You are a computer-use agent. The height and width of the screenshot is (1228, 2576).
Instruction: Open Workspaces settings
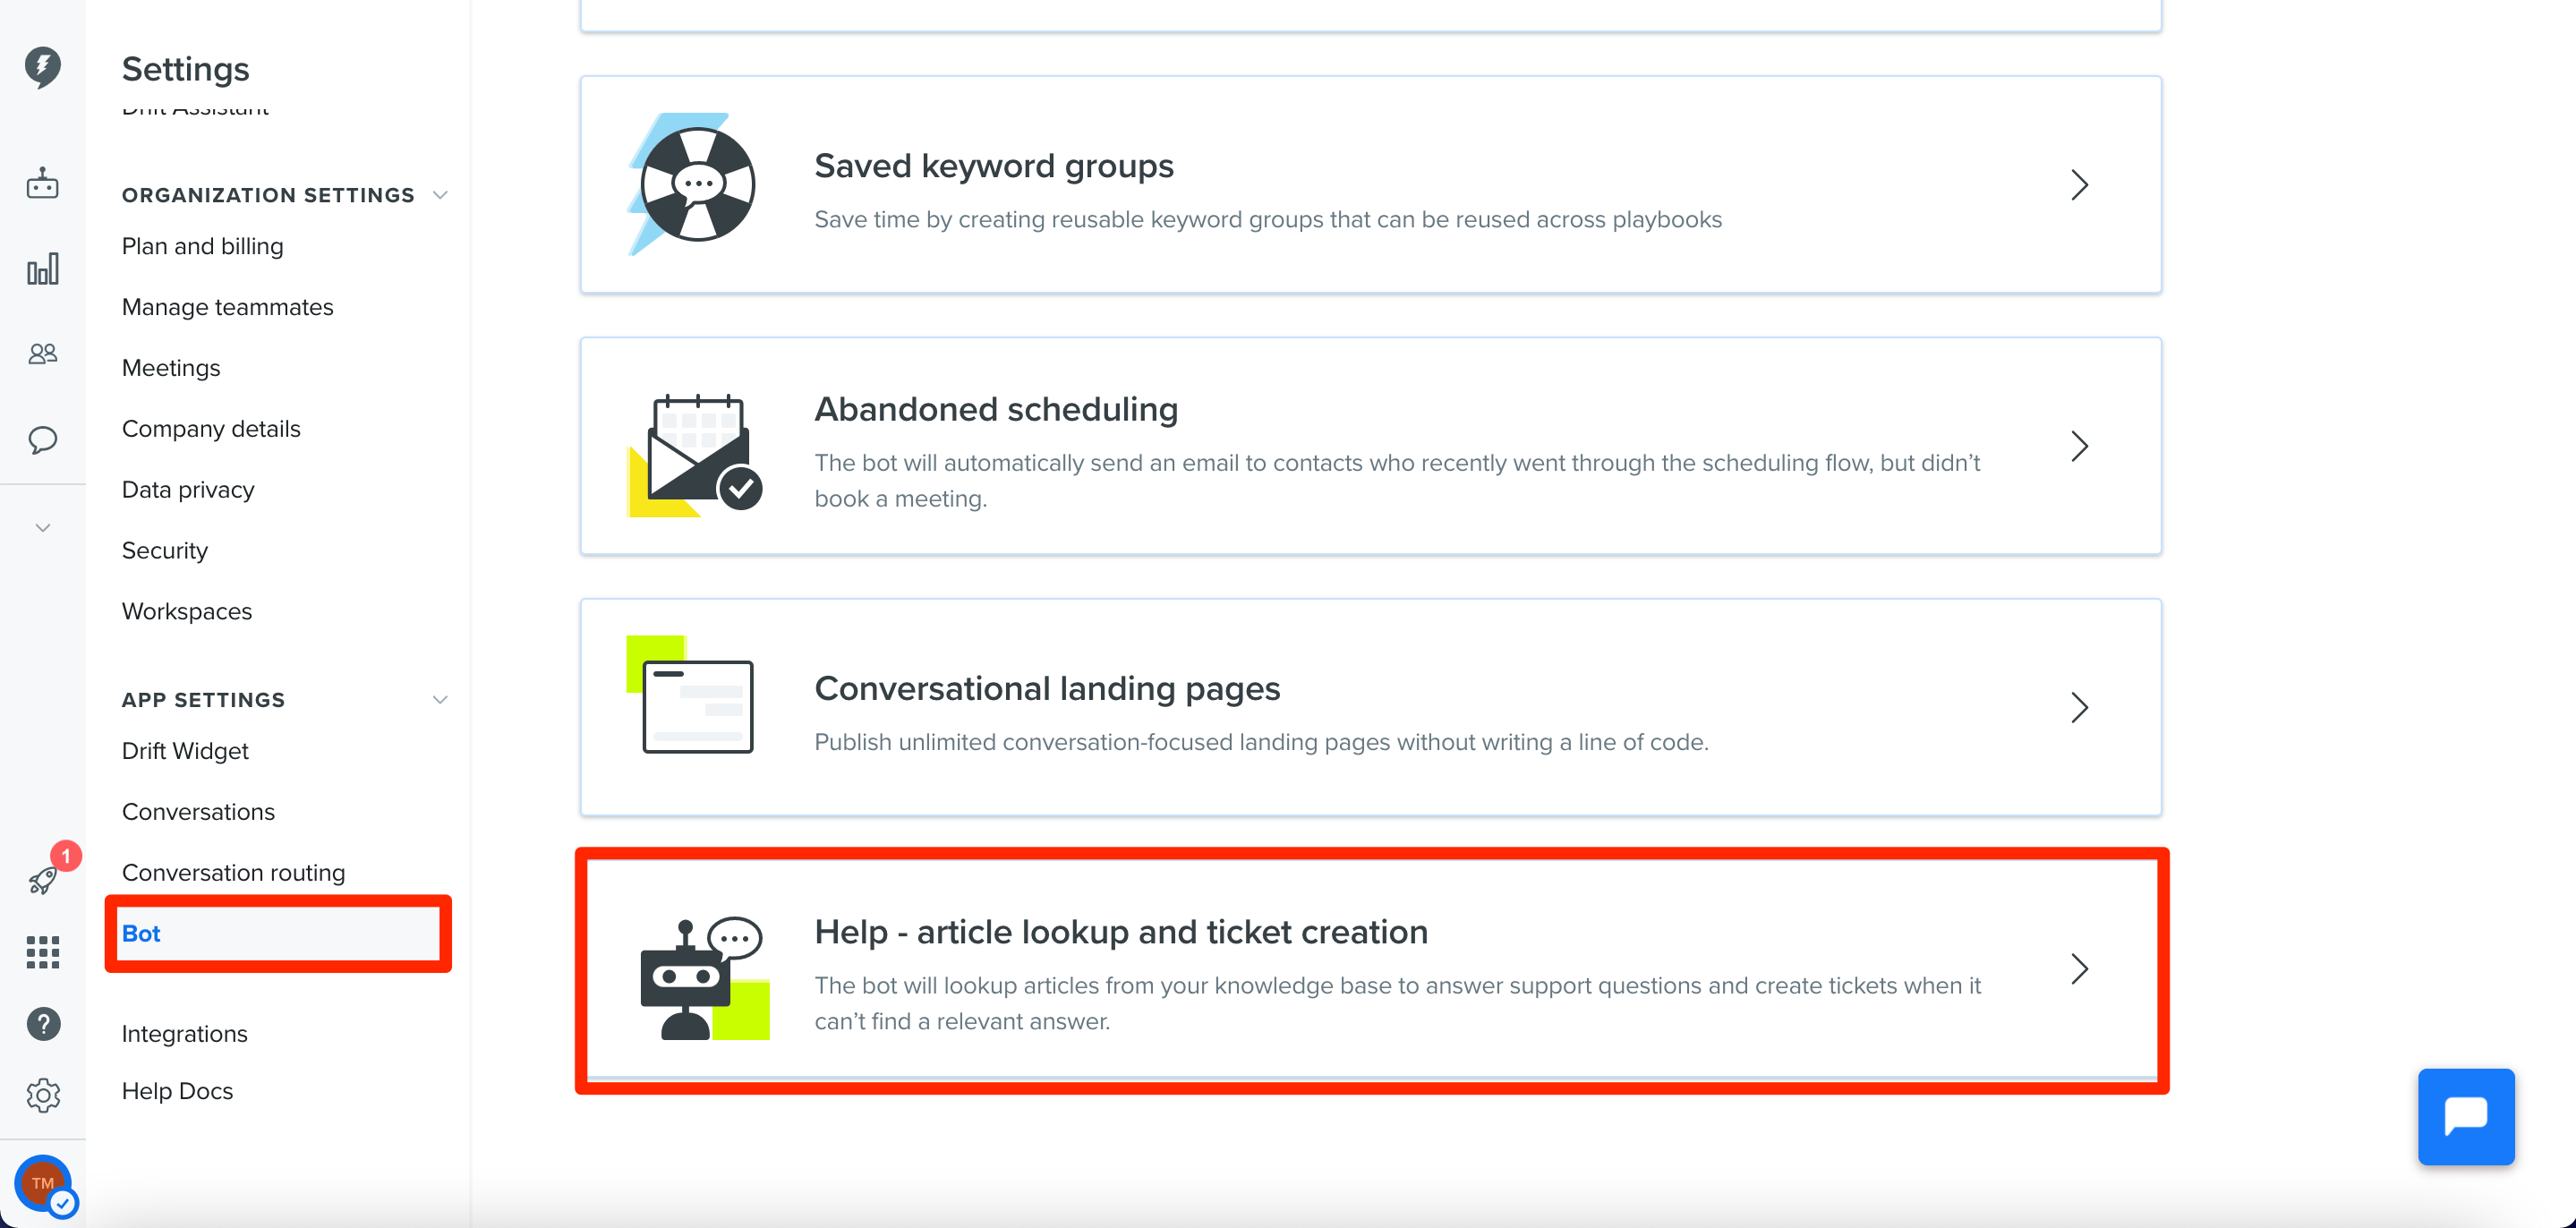click(186, 611)
